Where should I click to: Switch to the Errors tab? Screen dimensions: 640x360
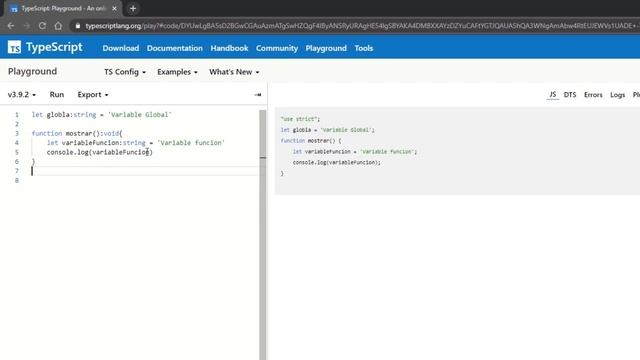[593, 95]
